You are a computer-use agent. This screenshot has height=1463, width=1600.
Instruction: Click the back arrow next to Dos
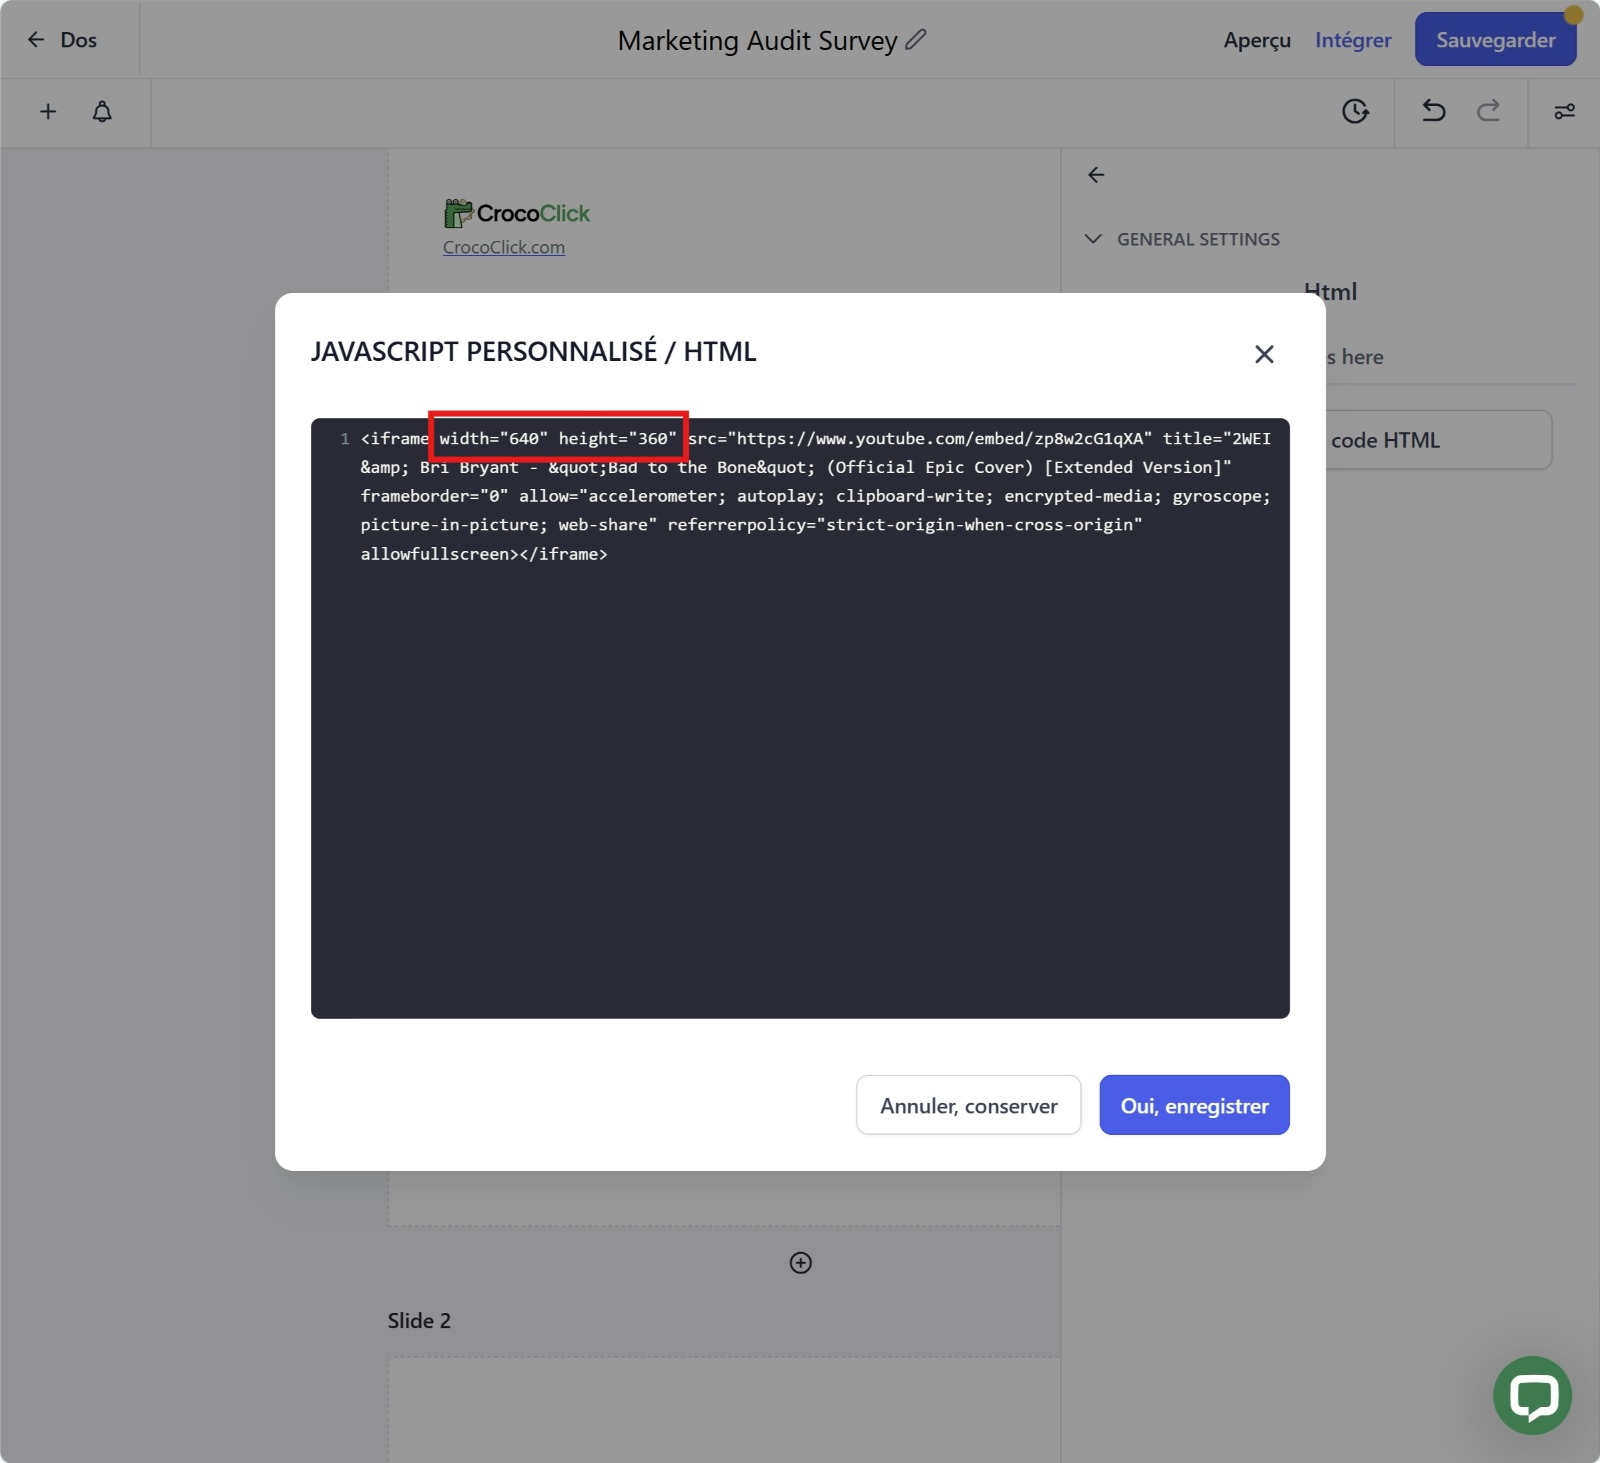37,40
